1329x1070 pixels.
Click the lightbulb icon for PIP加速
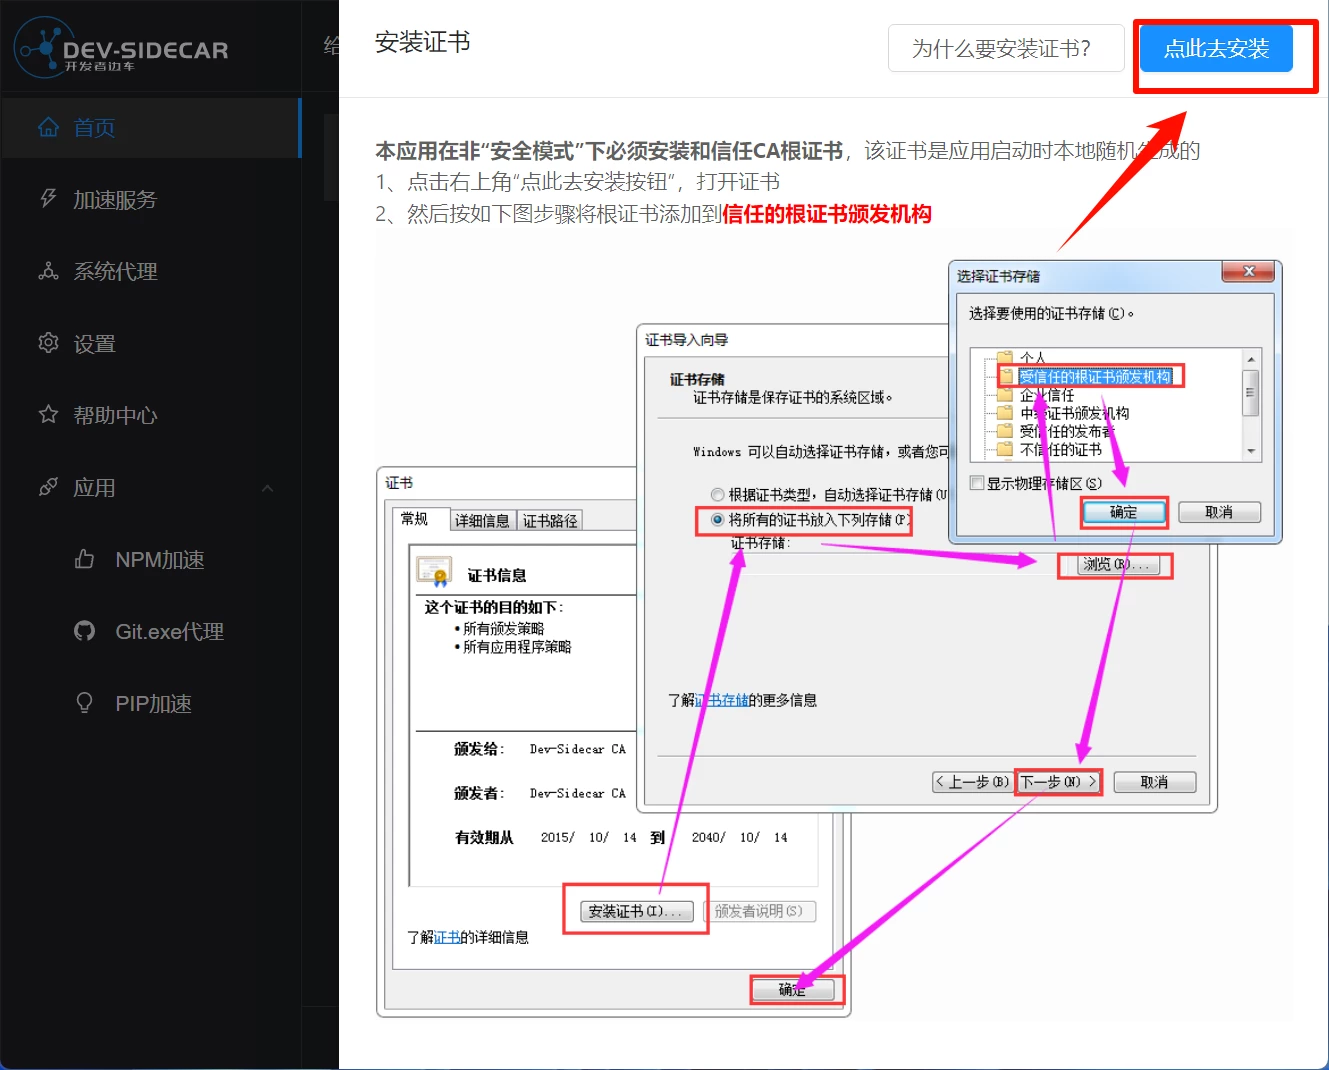click(85, 703)
